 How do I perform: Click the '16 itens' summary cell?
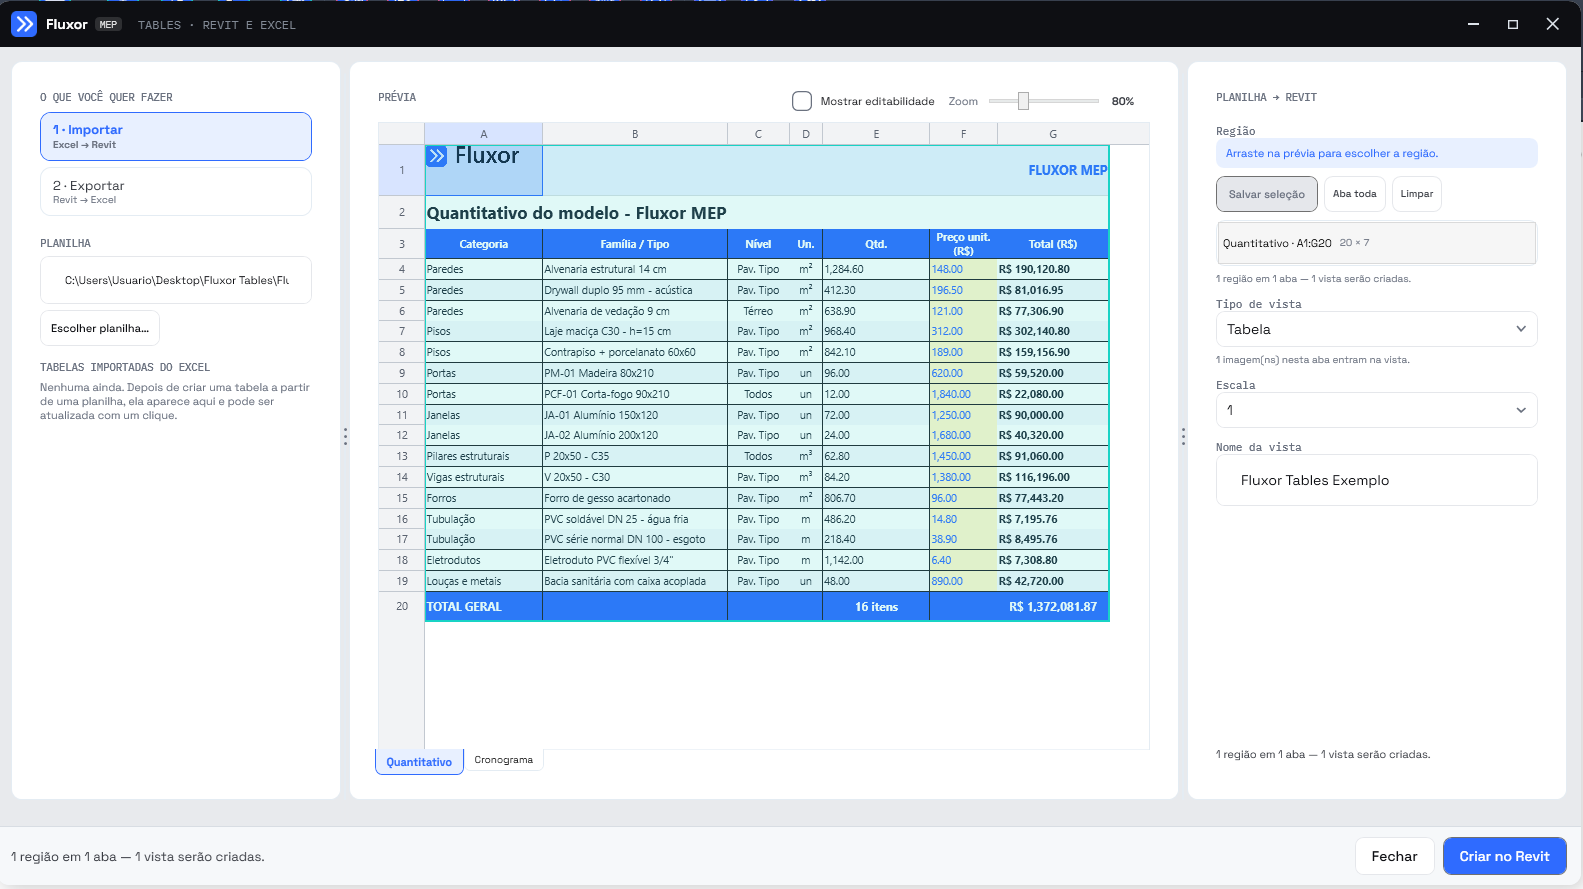click(x=876, y=606)
